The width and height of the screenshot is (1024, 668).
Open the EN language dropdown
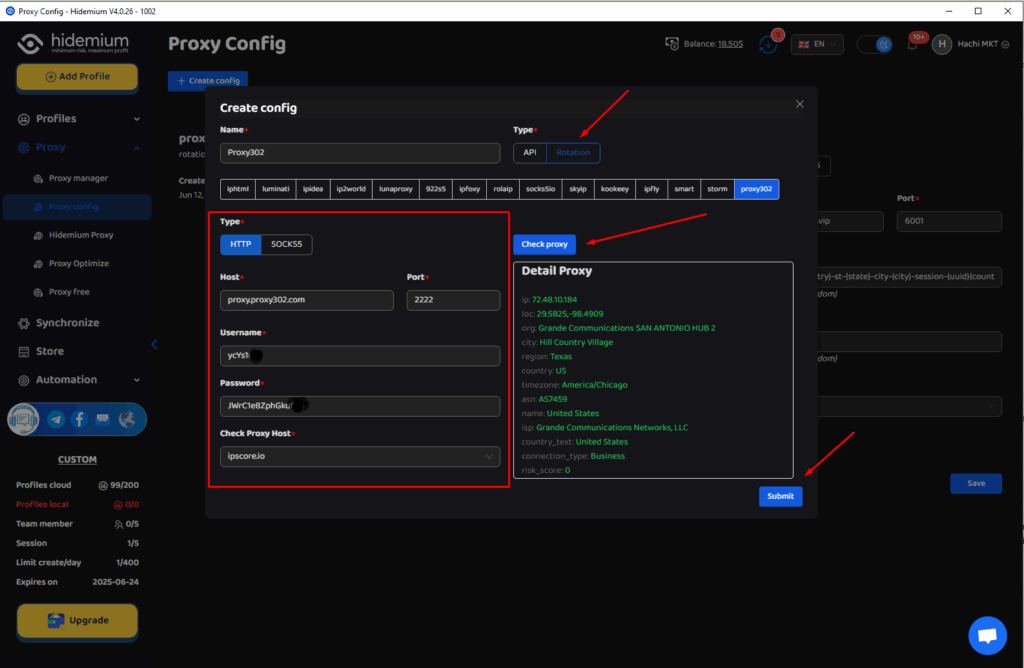pos(817,44)
